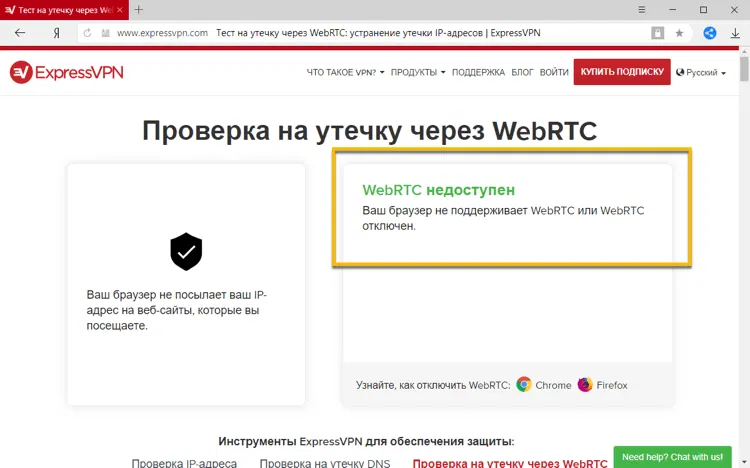750x468 pixels.
Task: Maximize the browser window
Action: pos(703,10)
